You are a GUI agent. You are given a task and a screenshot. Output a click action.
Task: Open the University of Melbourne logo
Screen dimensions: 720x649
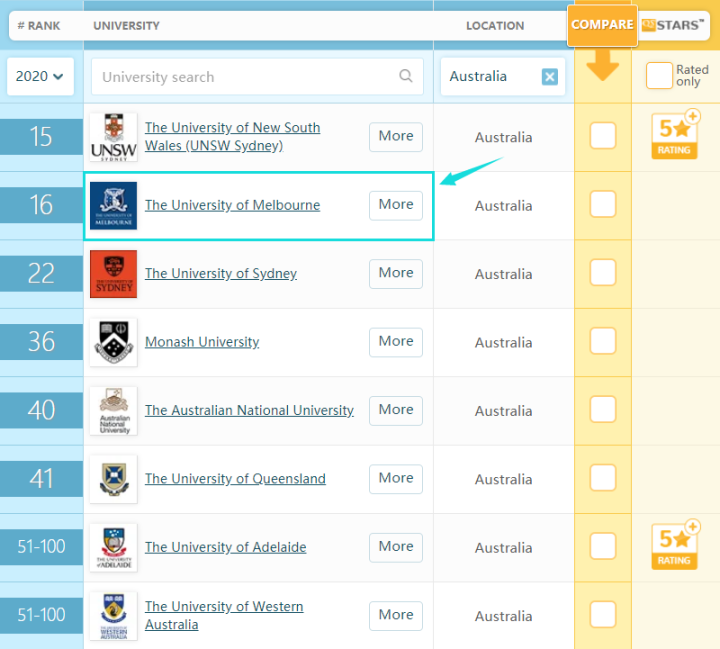click(x=113, y=206)
